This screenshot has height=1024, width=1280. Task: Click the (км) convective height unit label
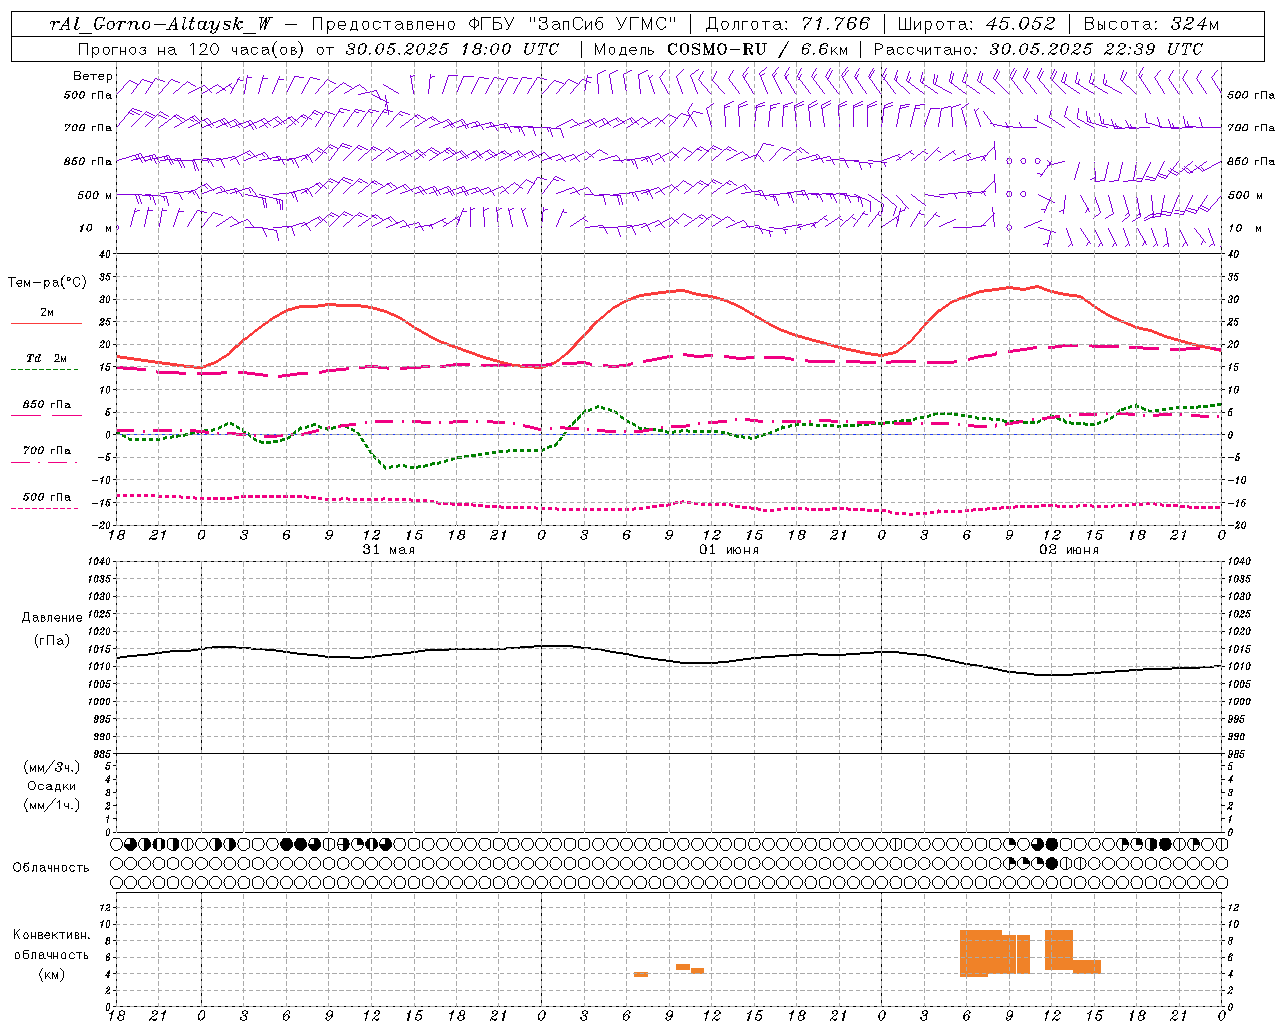[51, 974]
